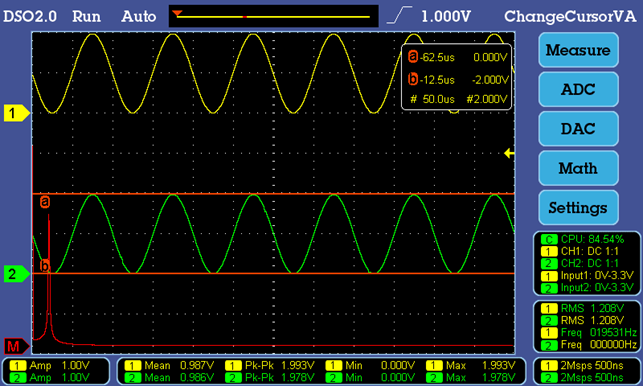Open the Settings button
Image resolution: width=643 pixels, height=386 pixels.
tap(578, 208)
